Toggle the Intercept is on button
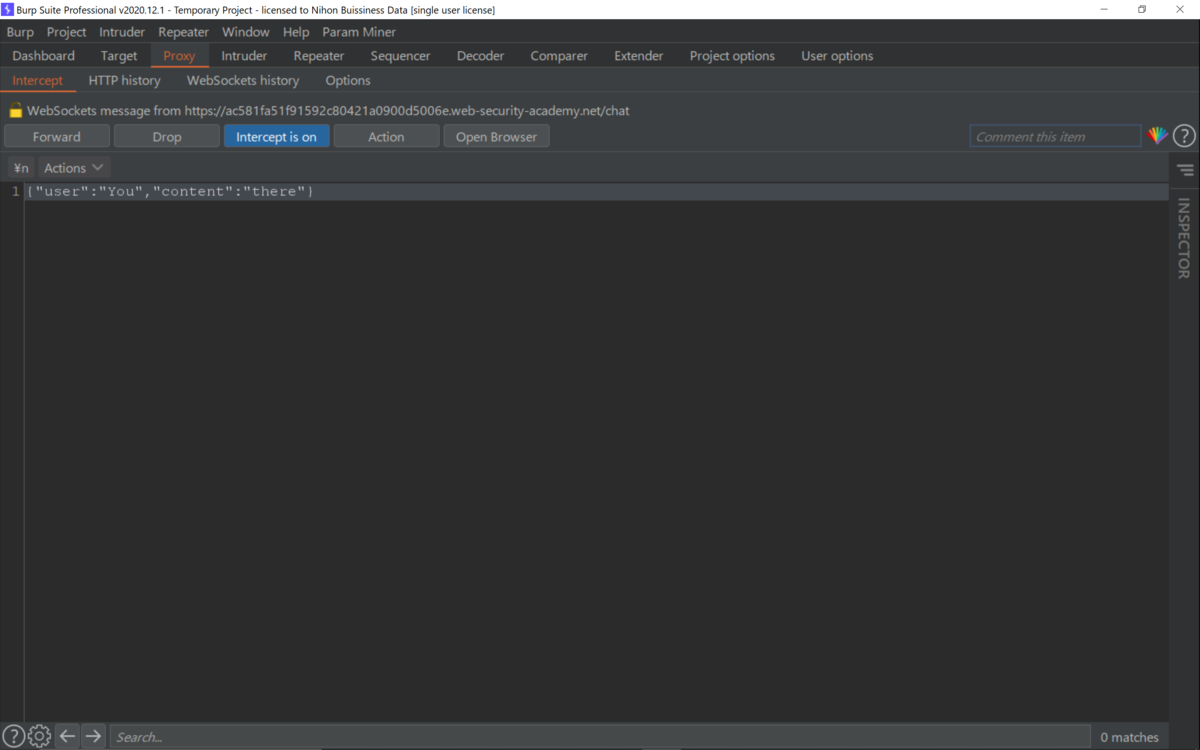 276,137
